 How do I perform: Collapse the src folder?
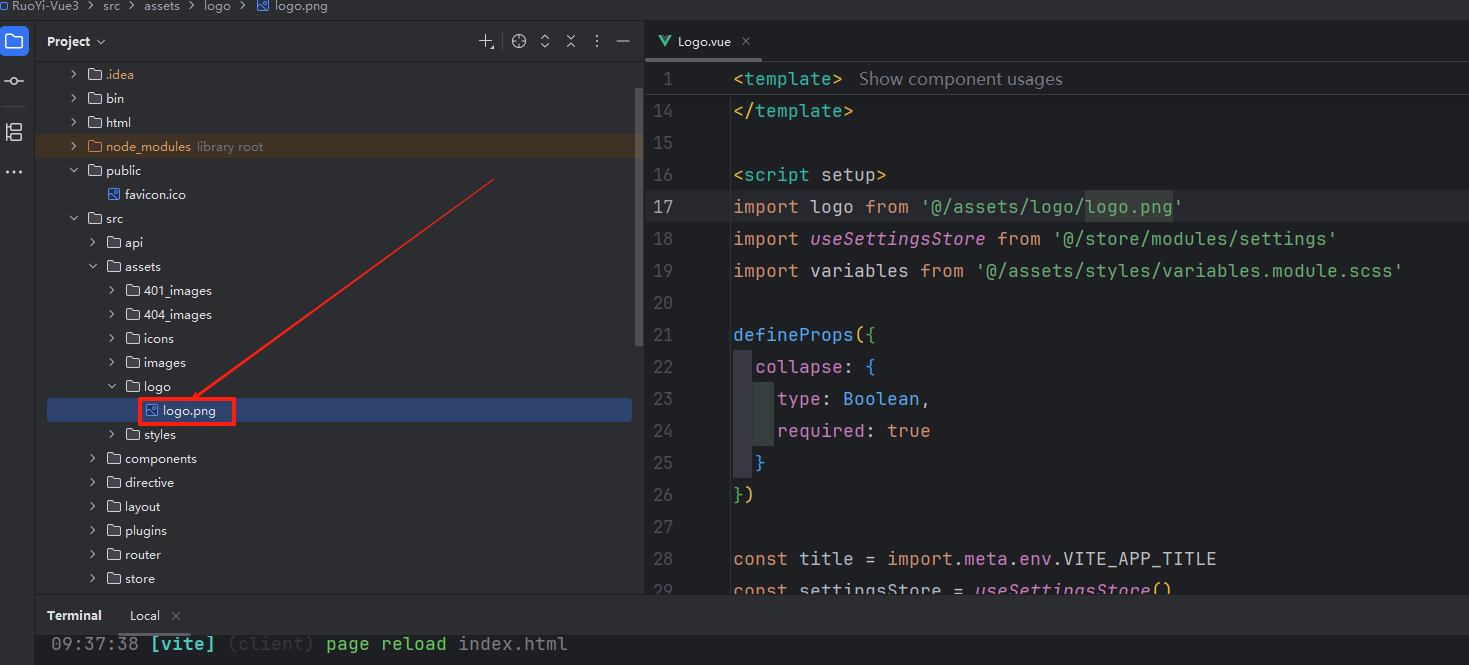pos(73,219)
